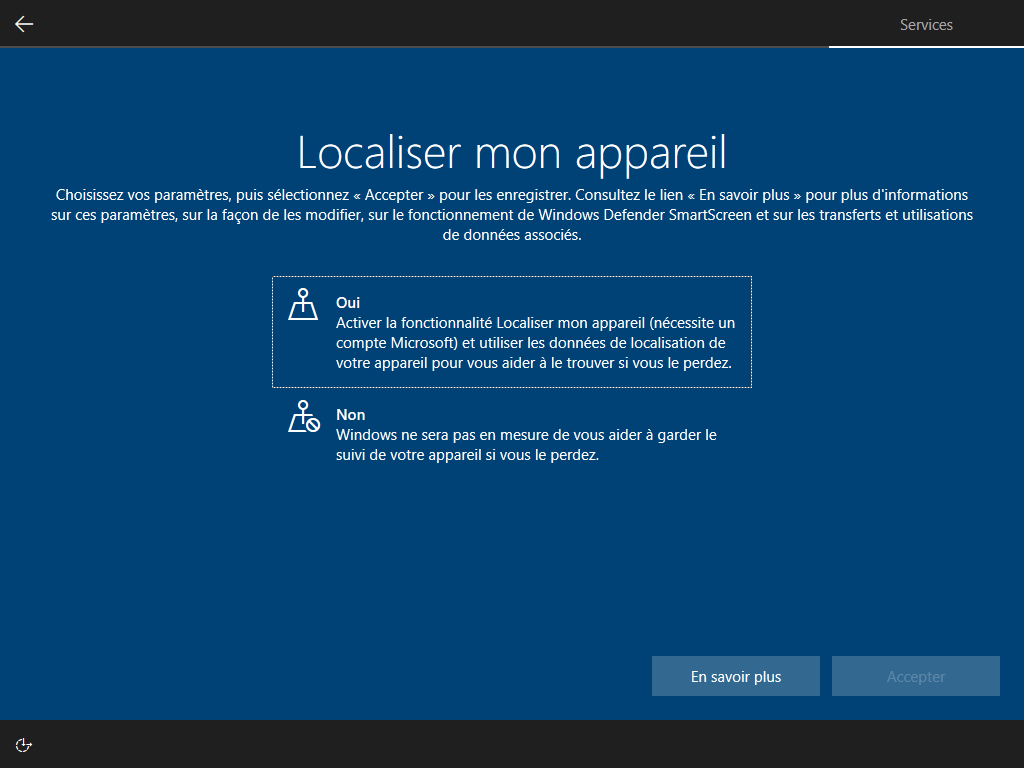The image size is (1024, 768).
Task: Open the "En savoir plus" information
Action: 736,677
